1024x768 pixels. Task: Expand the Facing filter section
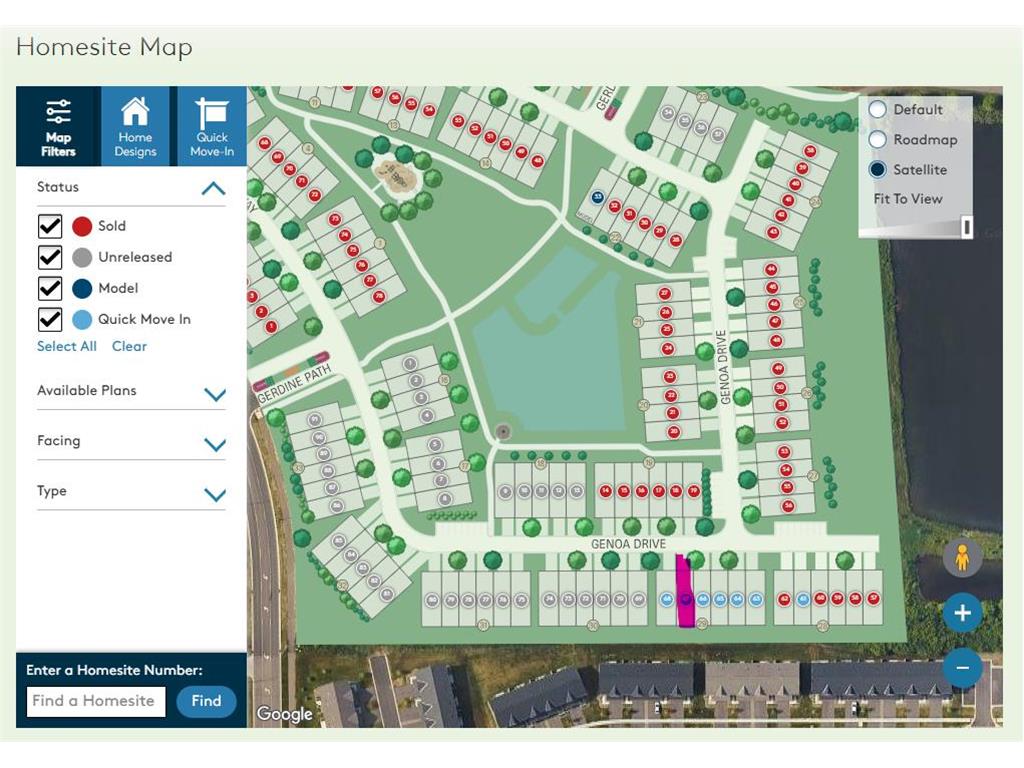tap(215, 445)
